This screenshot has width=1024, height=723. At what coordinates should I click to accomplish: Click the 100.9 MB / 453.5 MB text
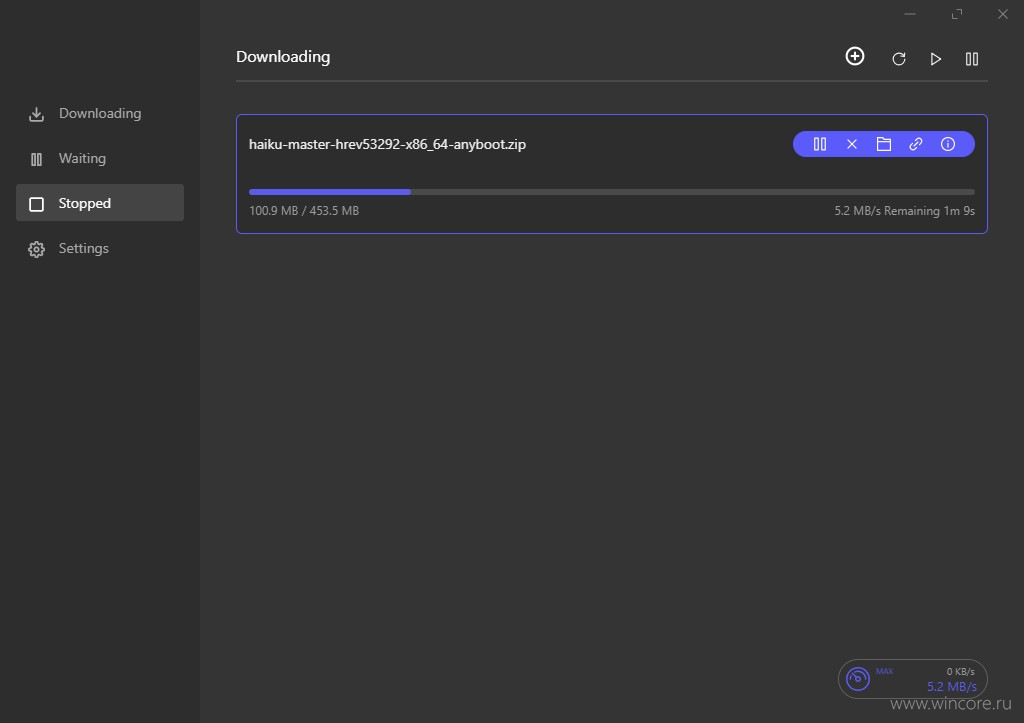tap(304, 211)
